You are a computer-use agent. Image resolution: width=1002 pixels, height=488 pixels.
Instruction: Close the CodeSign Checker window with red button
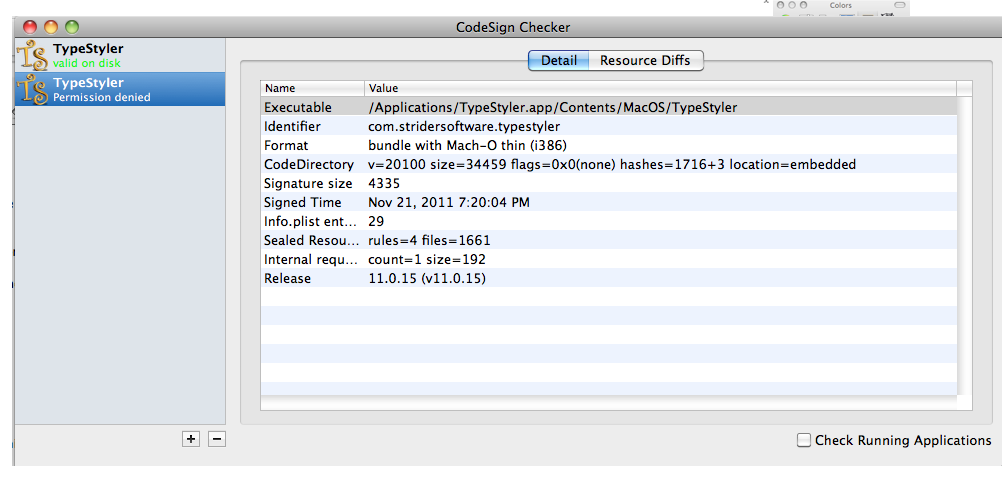coord(30,27)
